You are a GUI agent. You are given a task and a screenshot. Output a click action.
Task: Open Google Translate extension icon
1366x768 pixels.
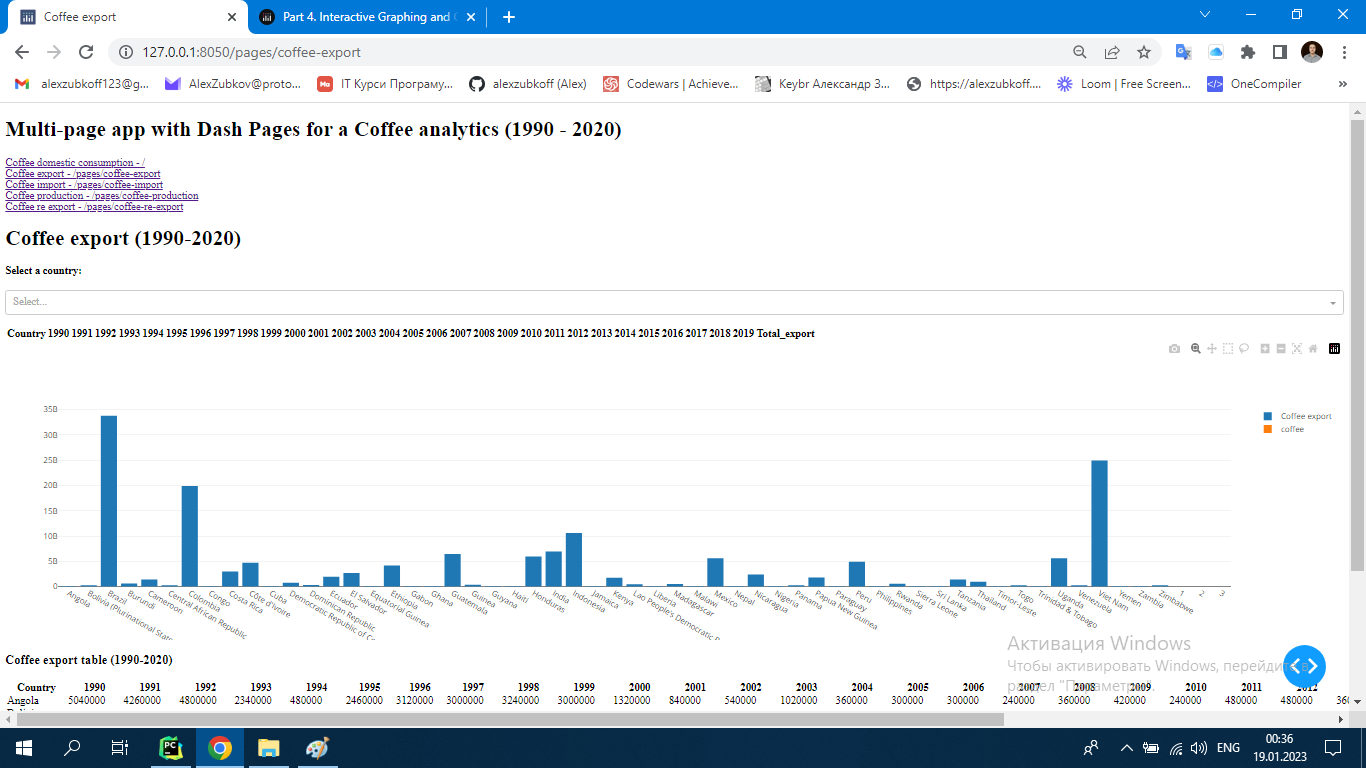point(1183,52)
